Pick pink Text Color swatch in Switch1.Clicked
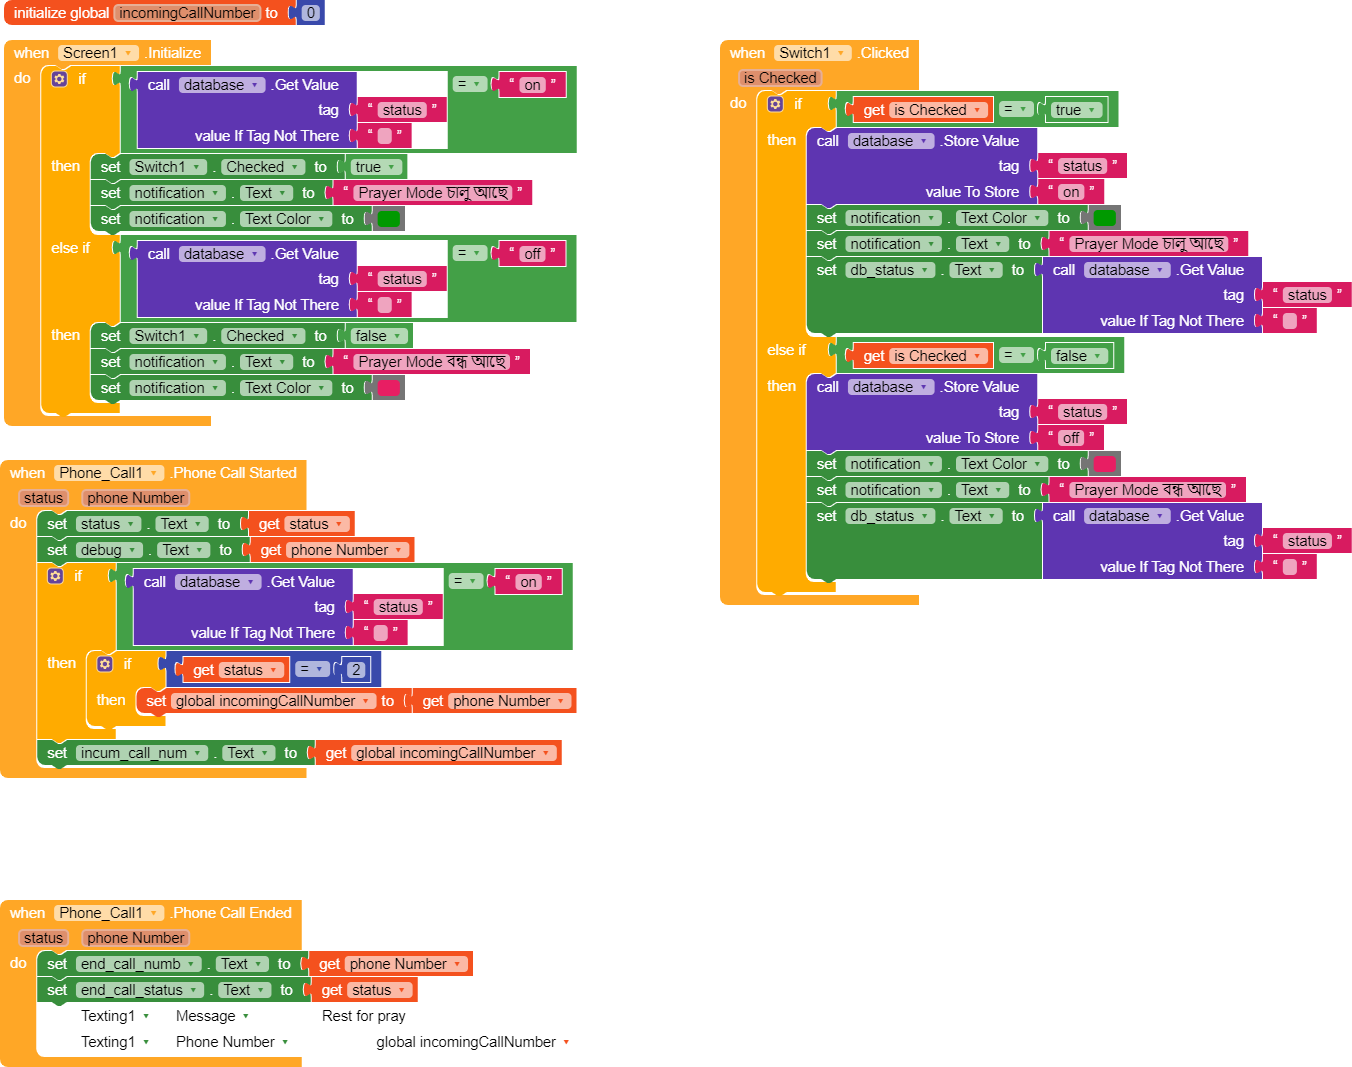This screenshot has width=1352, height=1067. [x=1105, y=464]
